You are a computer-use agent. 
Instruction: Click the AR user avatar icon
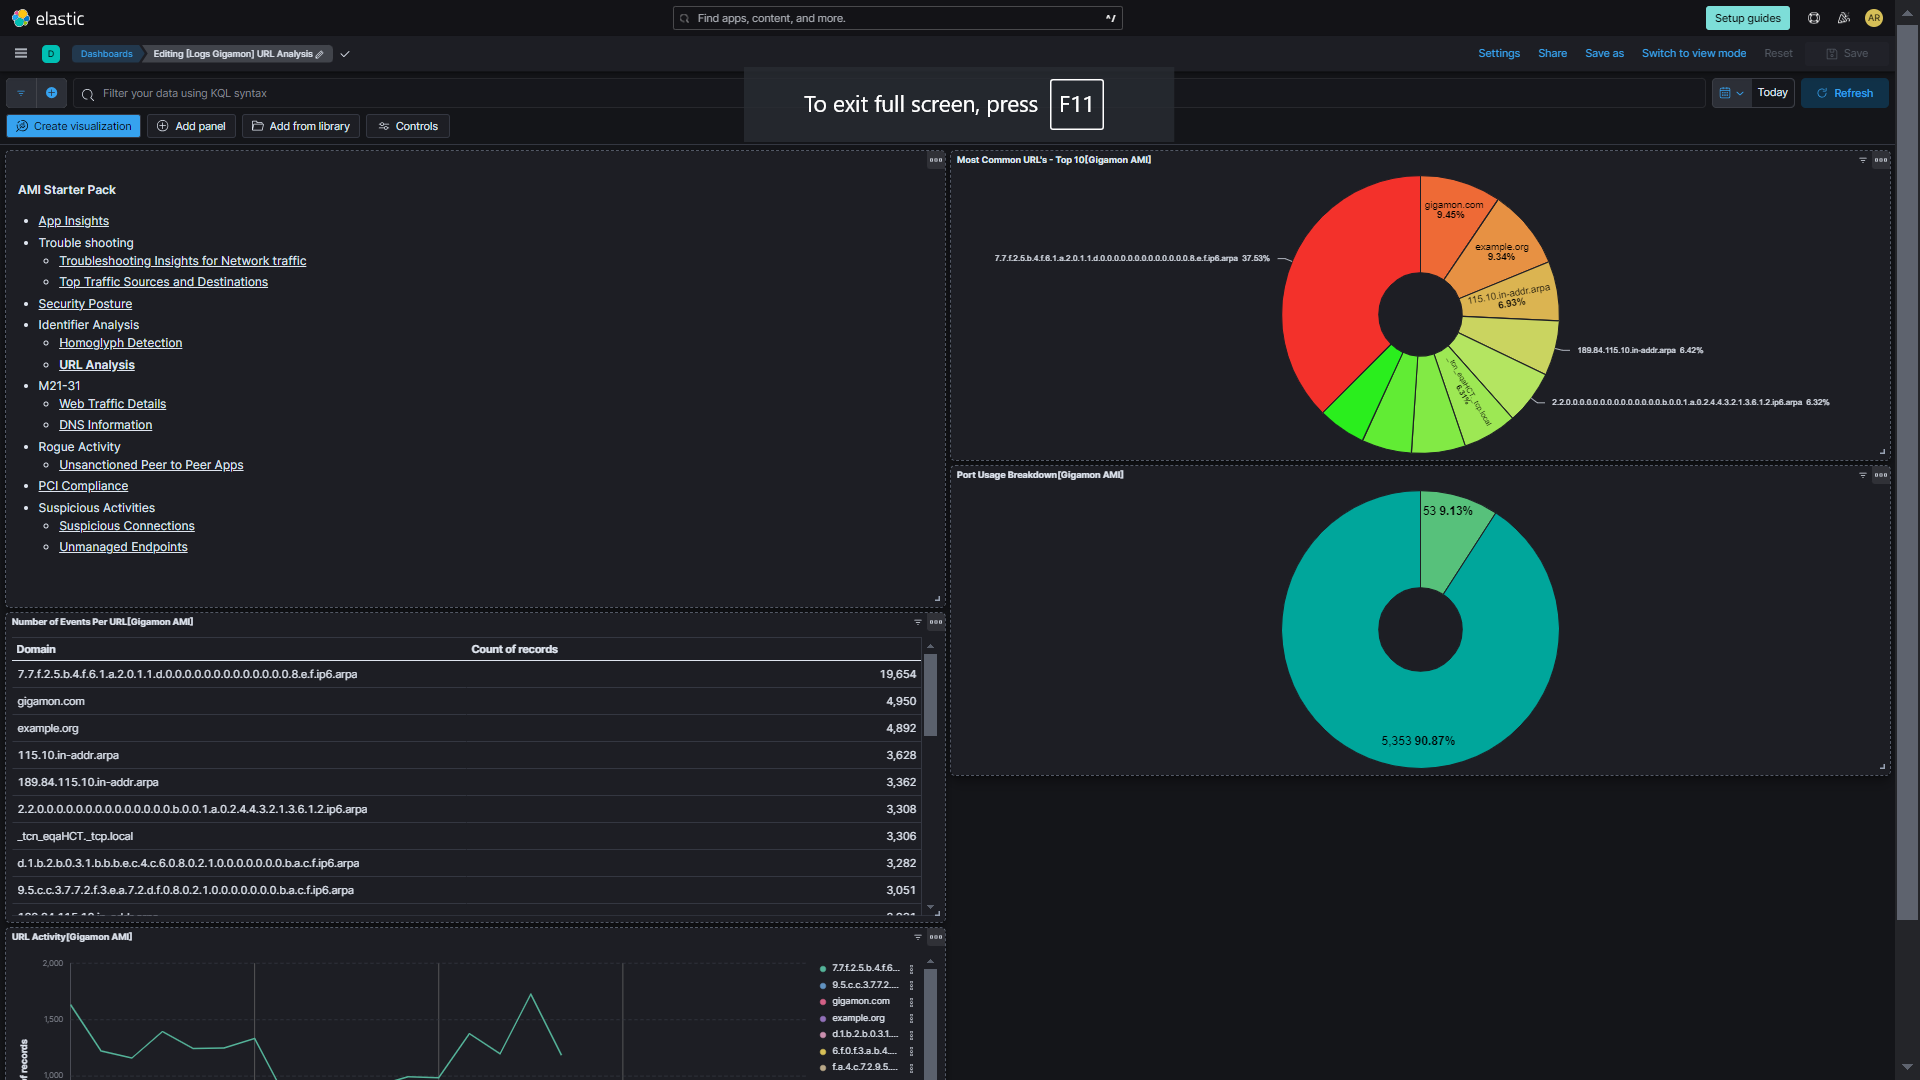1875,18
